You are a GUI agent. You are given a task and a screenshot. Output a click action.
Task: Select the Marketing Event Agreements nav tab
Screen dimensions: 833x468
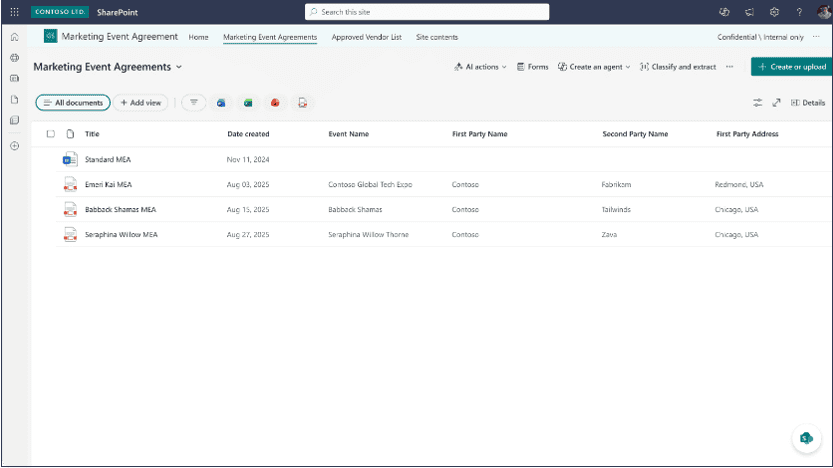coord(270,37)
